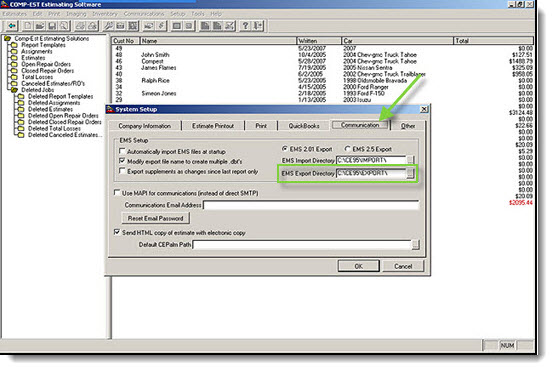The height and width of the screenshot is (370, 553).
Task: Click the new blank document toolbar icon
Action: 28,26
